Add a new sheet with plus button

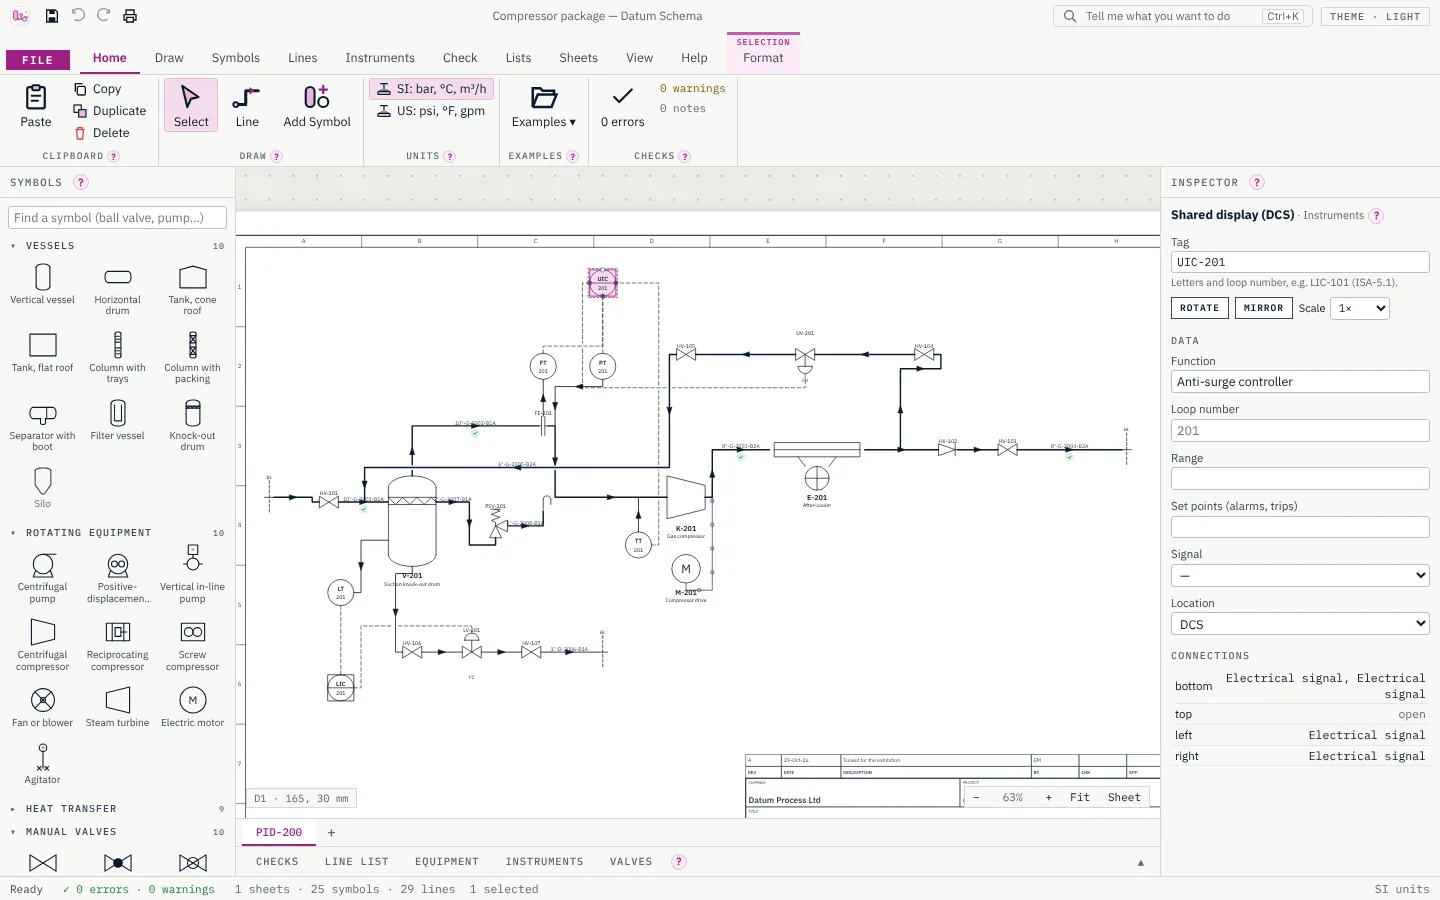pyautogui.click(x=332, y=832)
